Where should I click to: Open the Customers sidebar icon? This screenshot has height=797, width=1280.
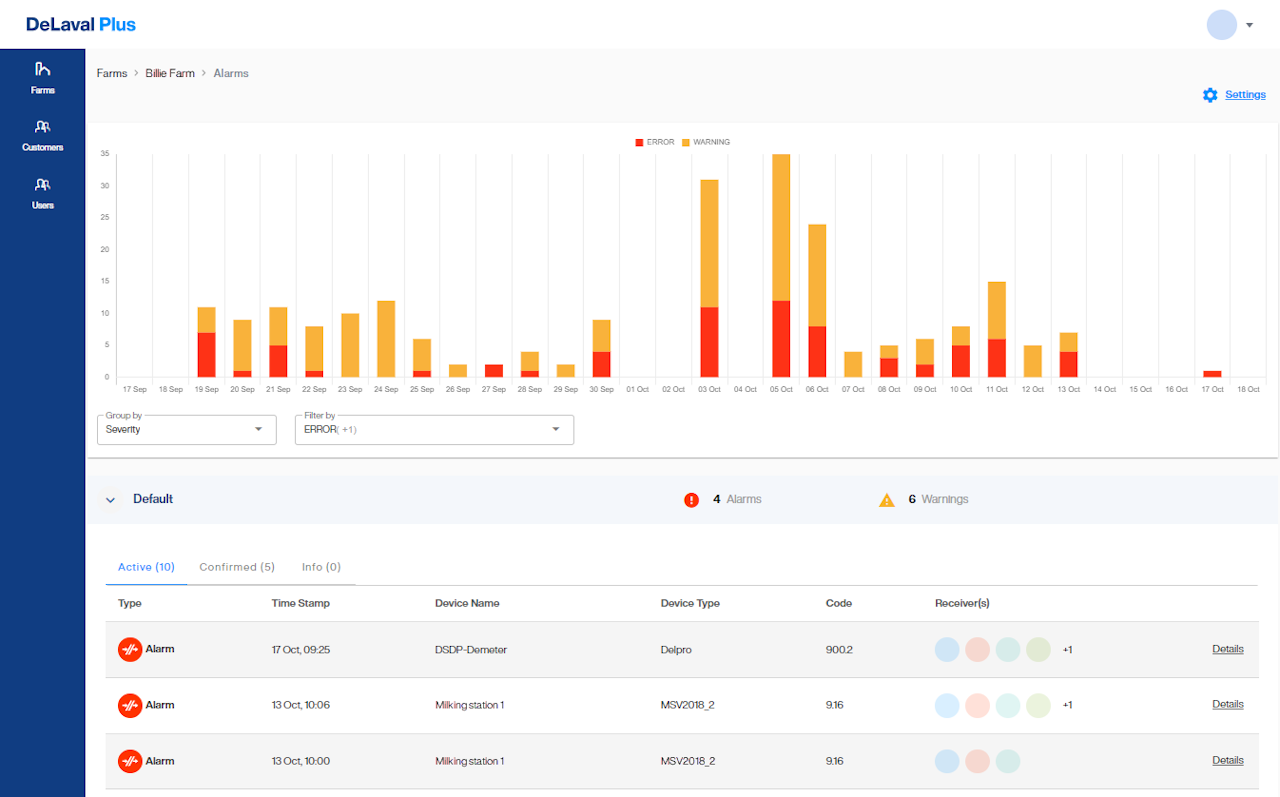click(x=42, y=128)
